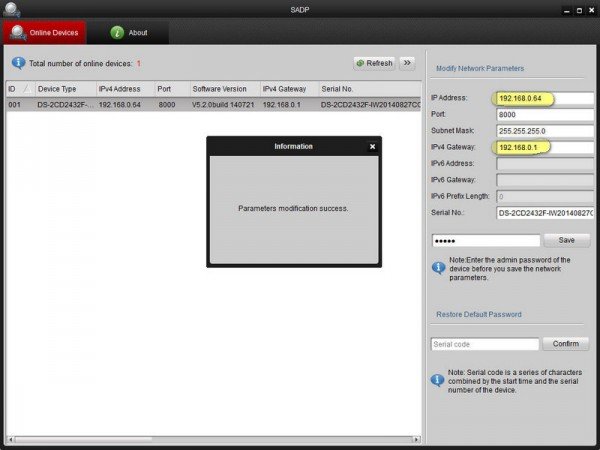Click the scrollbar right arrow
The height and width of the screenshot is (450, 600).
[x=417, y=439]
